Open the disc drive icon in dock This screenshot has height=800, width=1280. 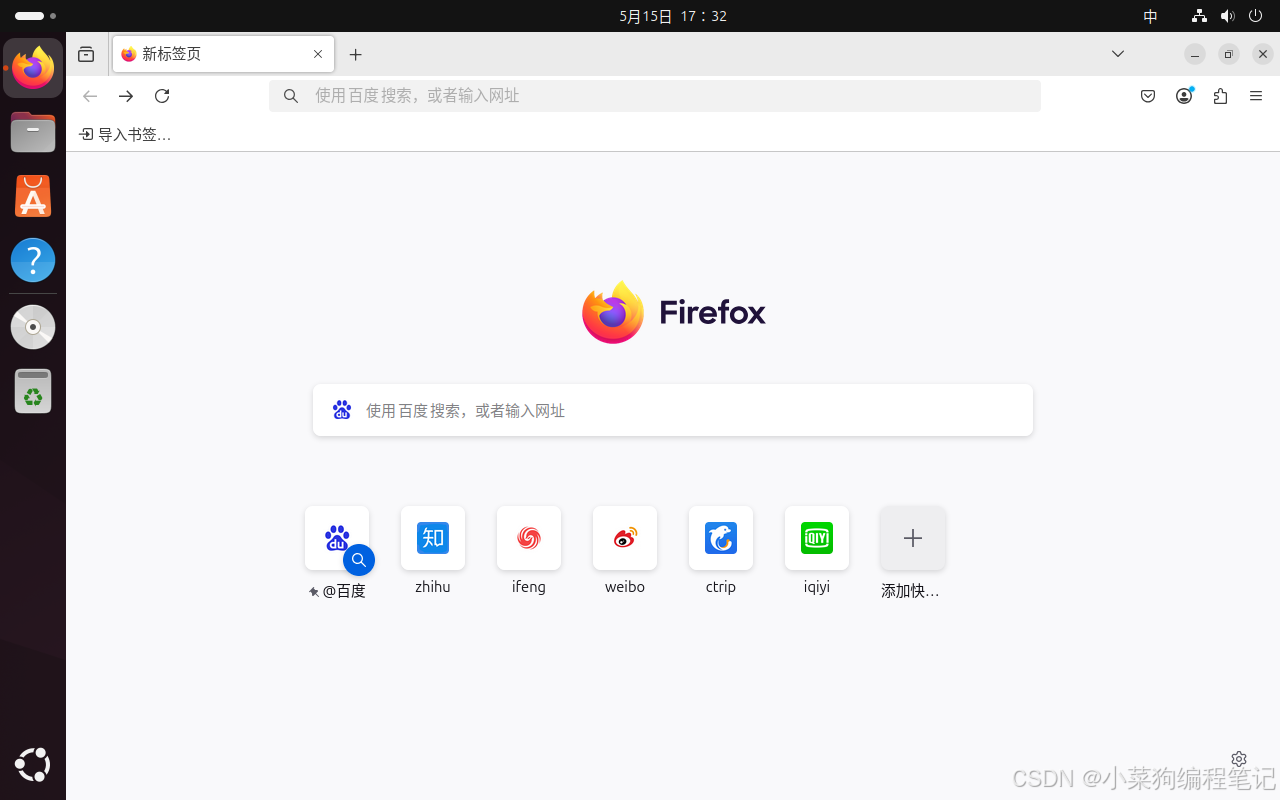pos(33,327)
